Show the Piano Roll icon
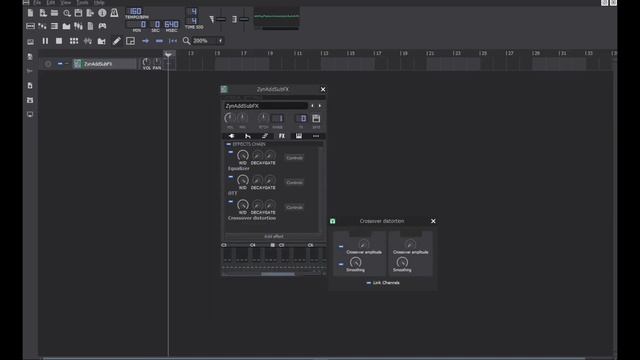 54,26
